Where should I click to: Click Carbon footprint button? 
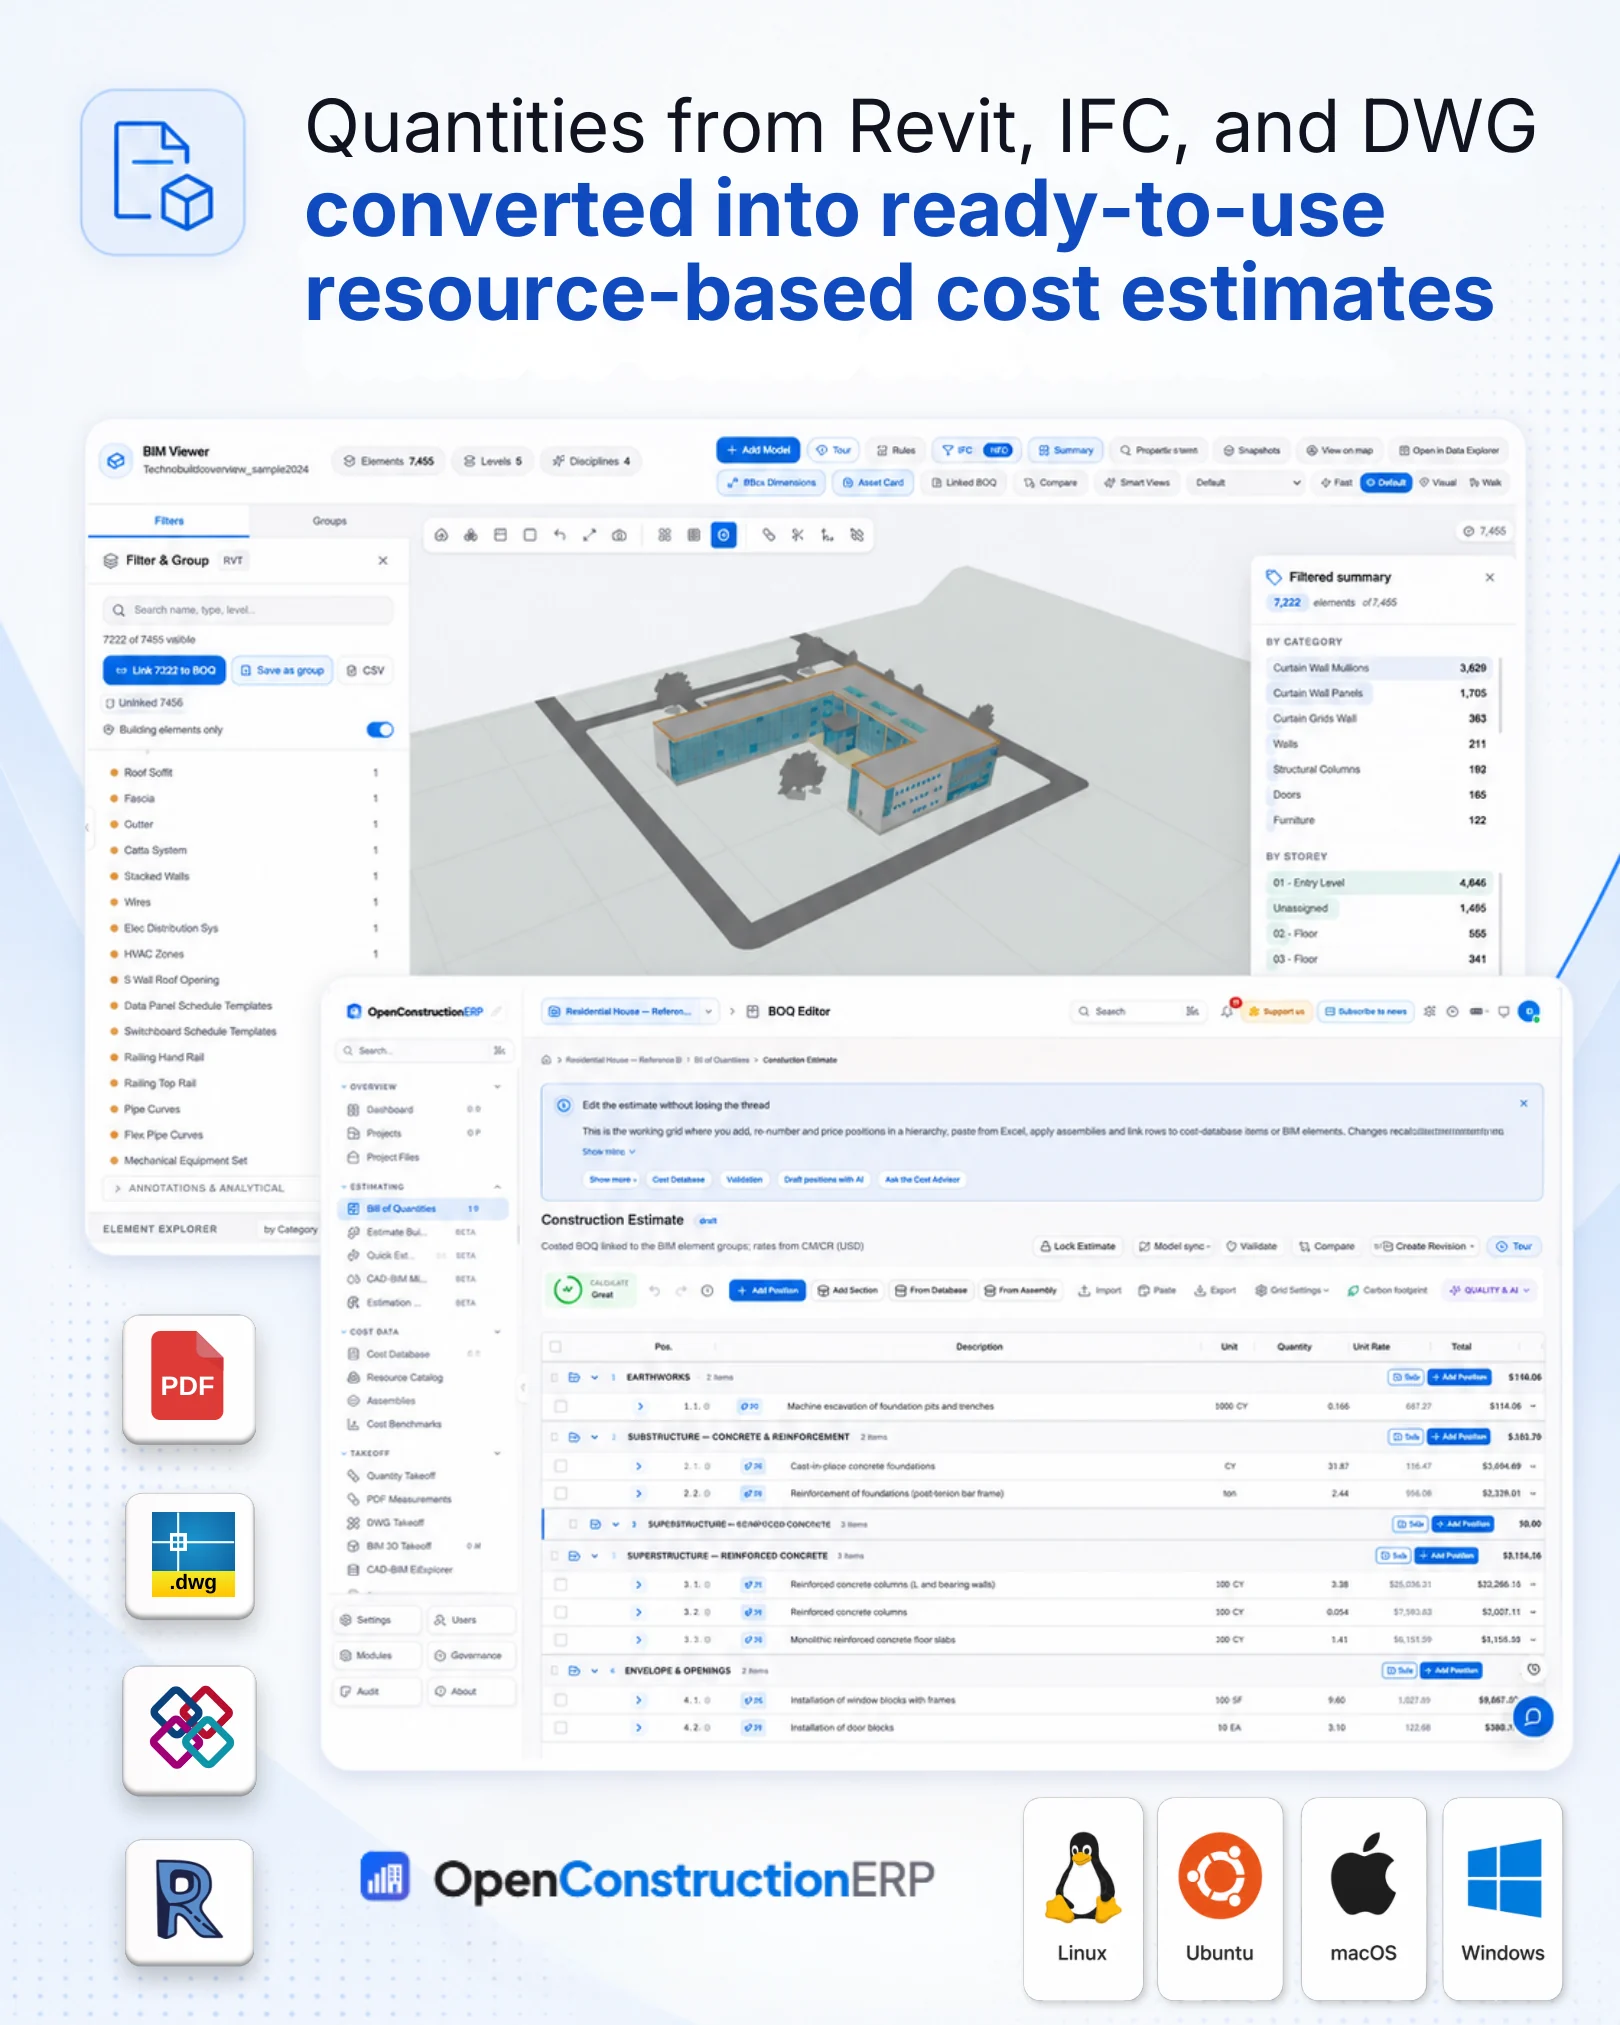(1387, 1291)
